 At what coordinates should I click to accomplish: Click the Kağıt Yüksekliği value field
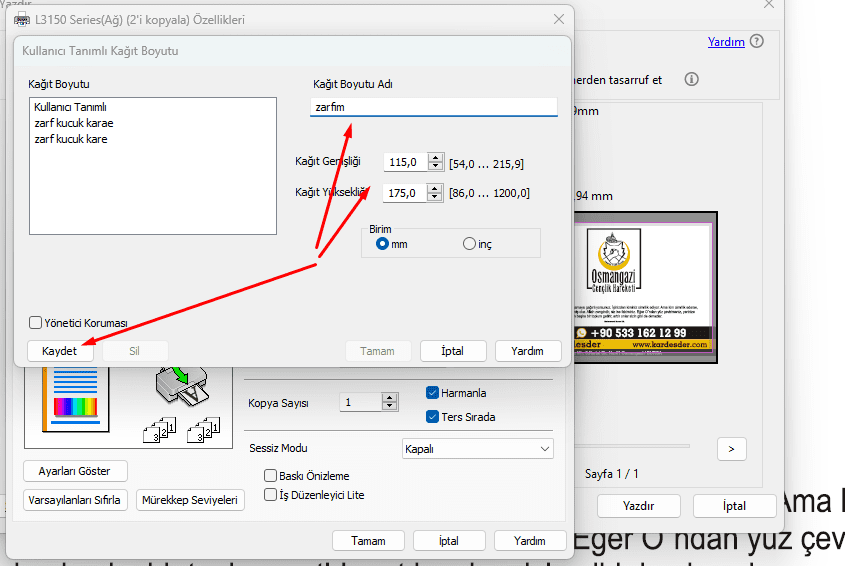click(404, 193)
